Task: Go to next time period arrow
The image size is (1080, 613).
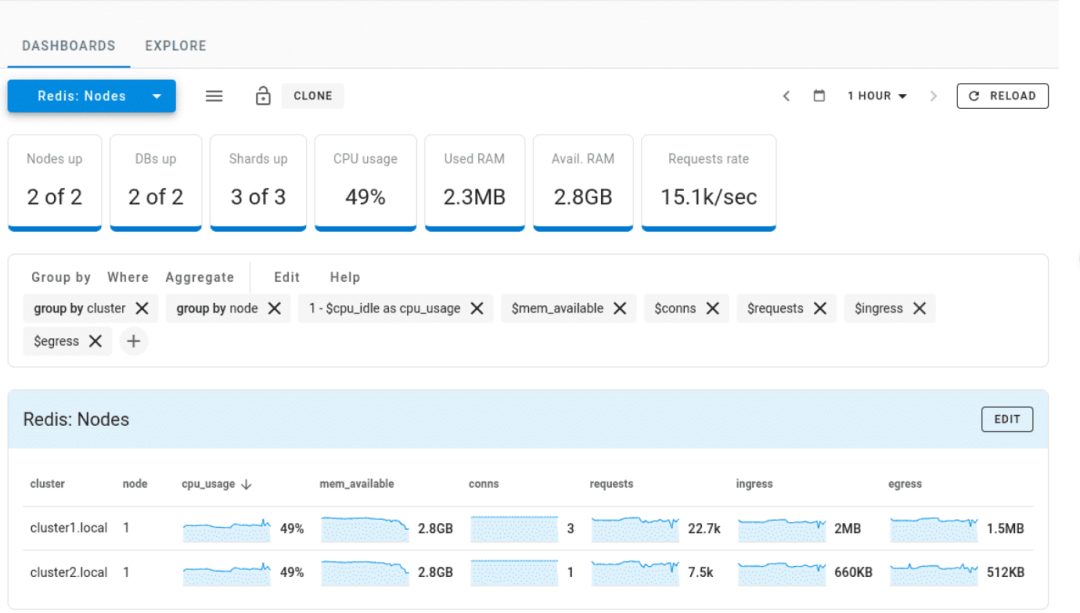Action: pyautogui.click(x=933, y=96)
